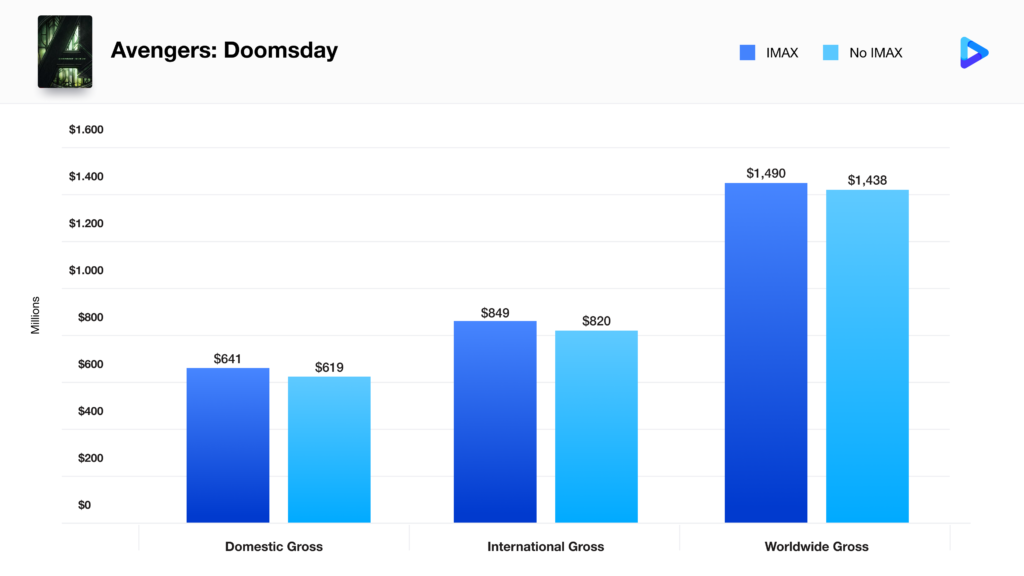
Task: Select the Worldwide Gross IMAX bar
Action: pyautogui.click(x=766, y=352)
